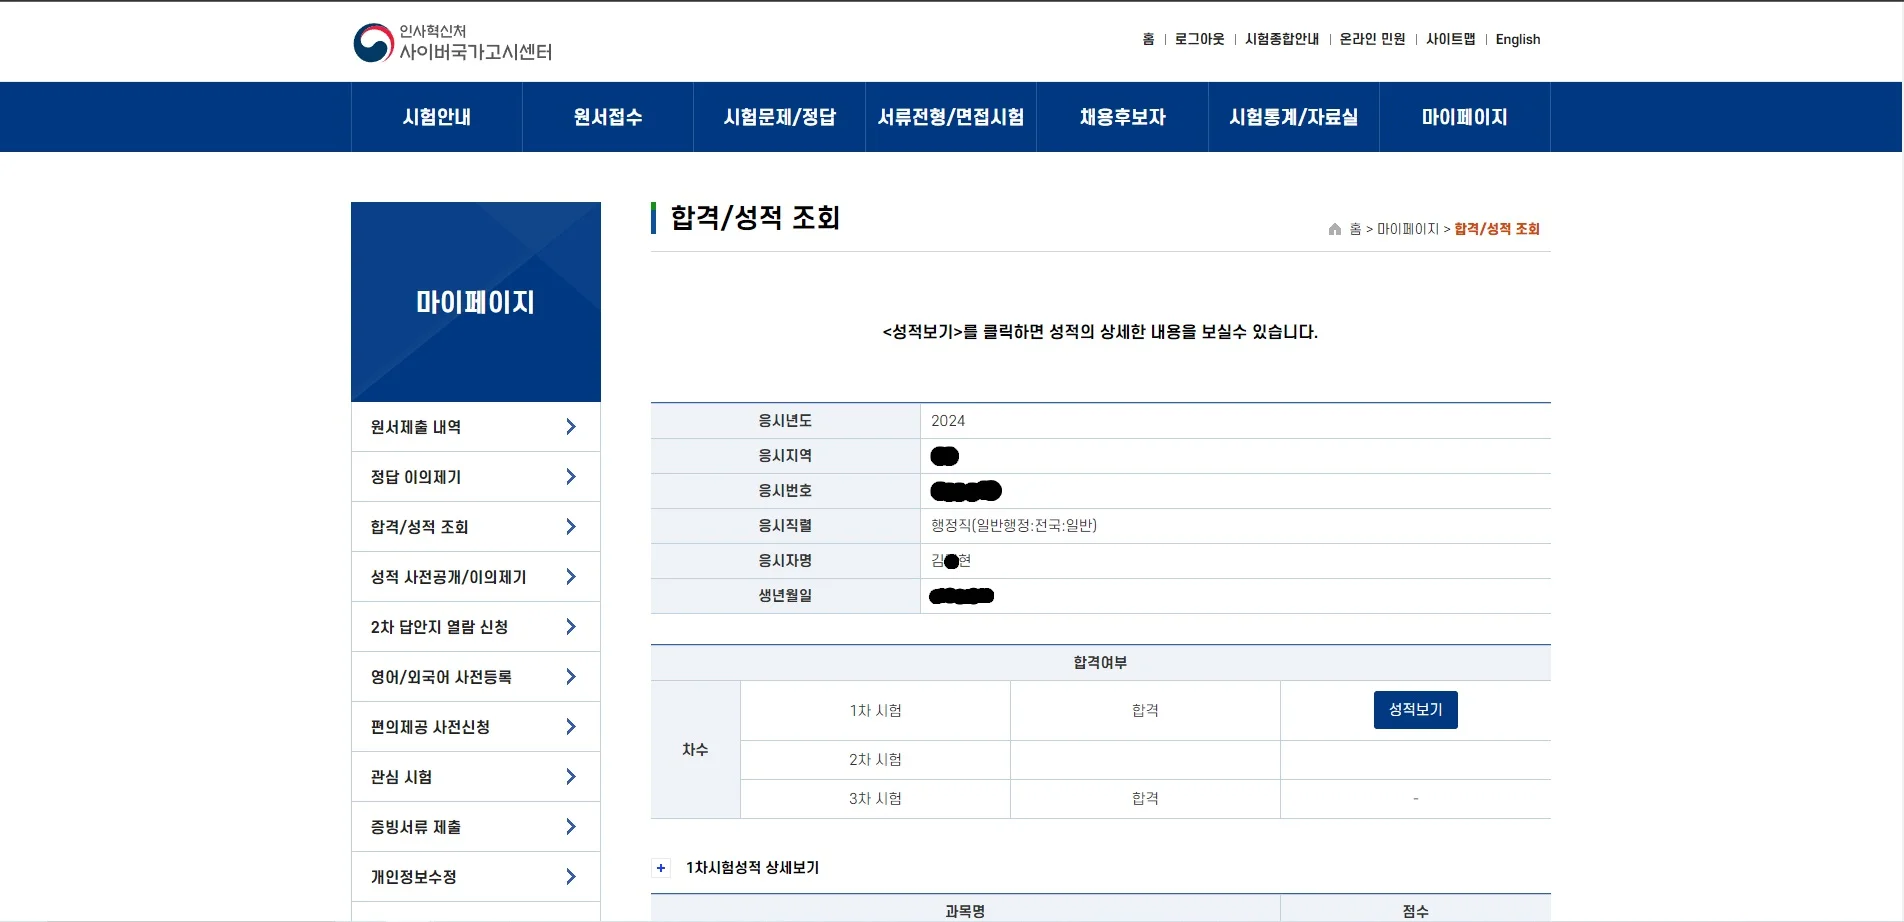Click the chevron for 2차 답안지 열람 신청

click(x=571, y=627)
